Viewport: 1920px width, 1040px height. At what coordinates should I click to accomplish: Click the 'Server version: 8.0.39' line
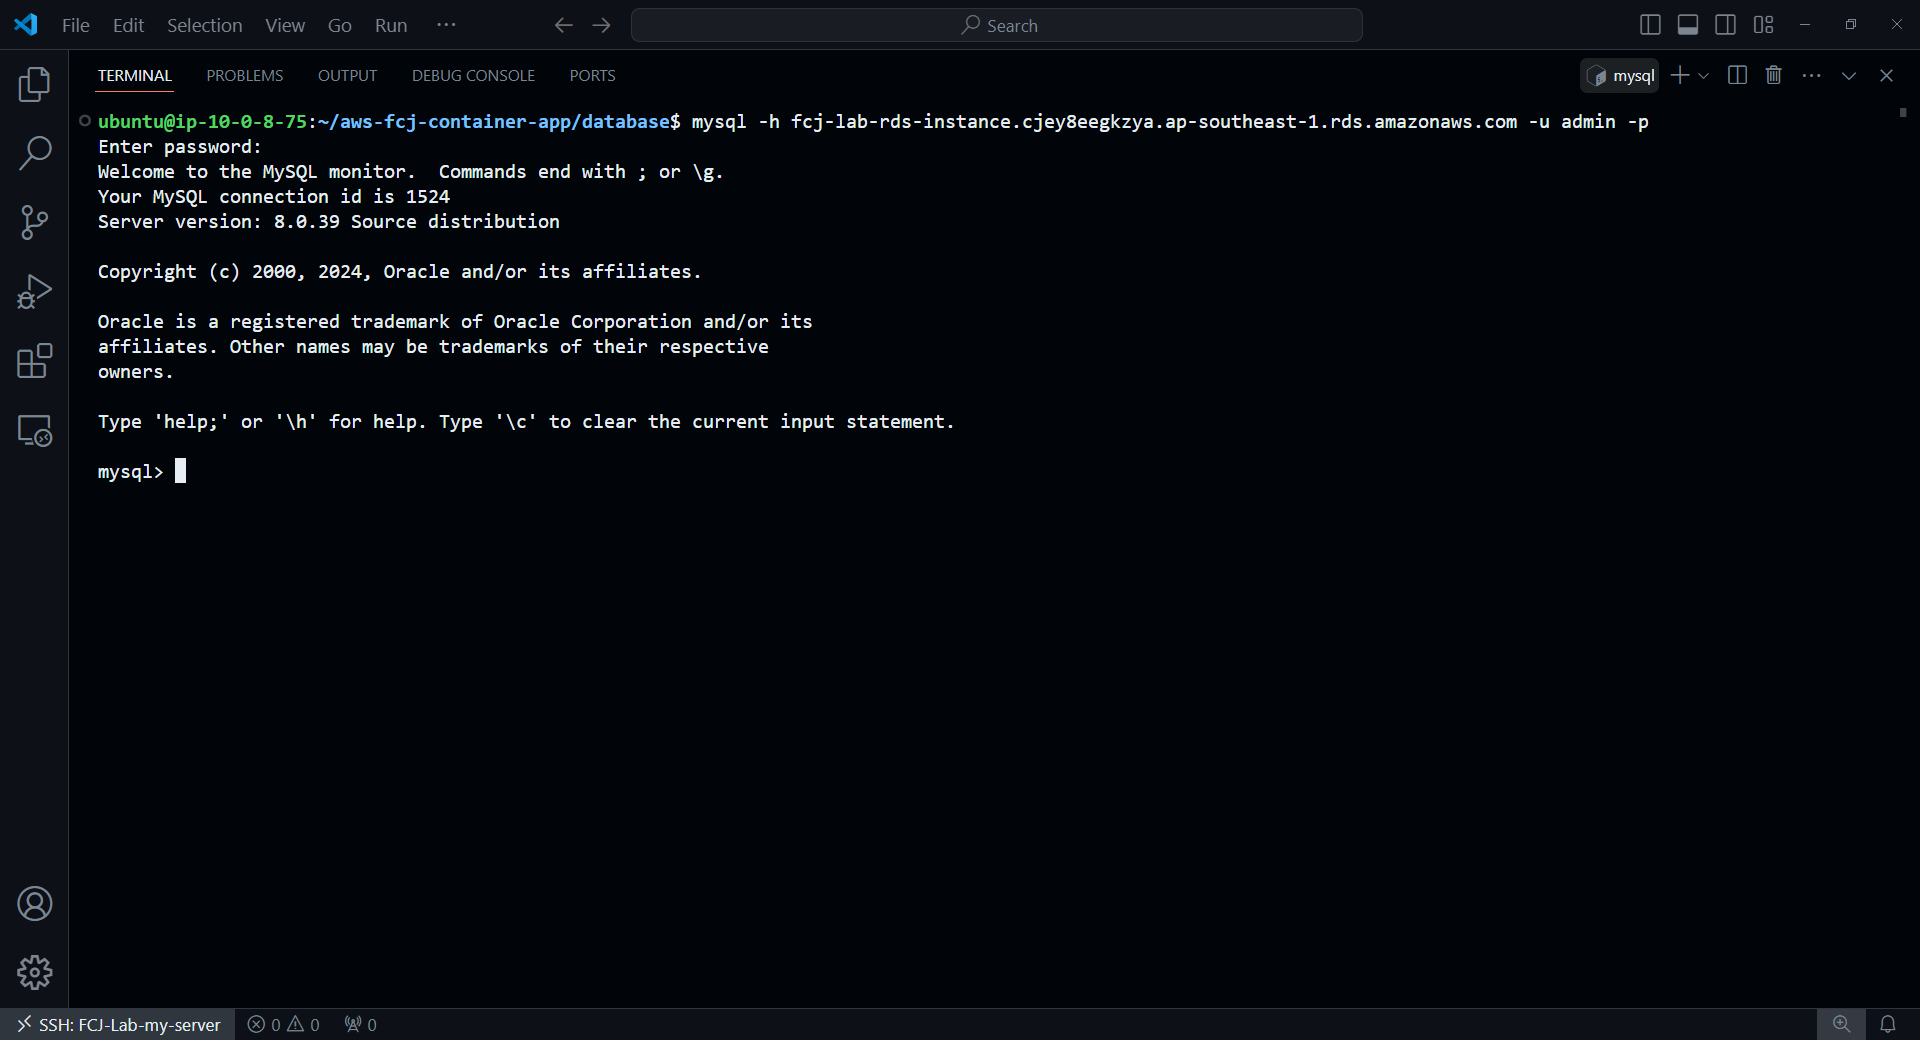tap(328, 221)
